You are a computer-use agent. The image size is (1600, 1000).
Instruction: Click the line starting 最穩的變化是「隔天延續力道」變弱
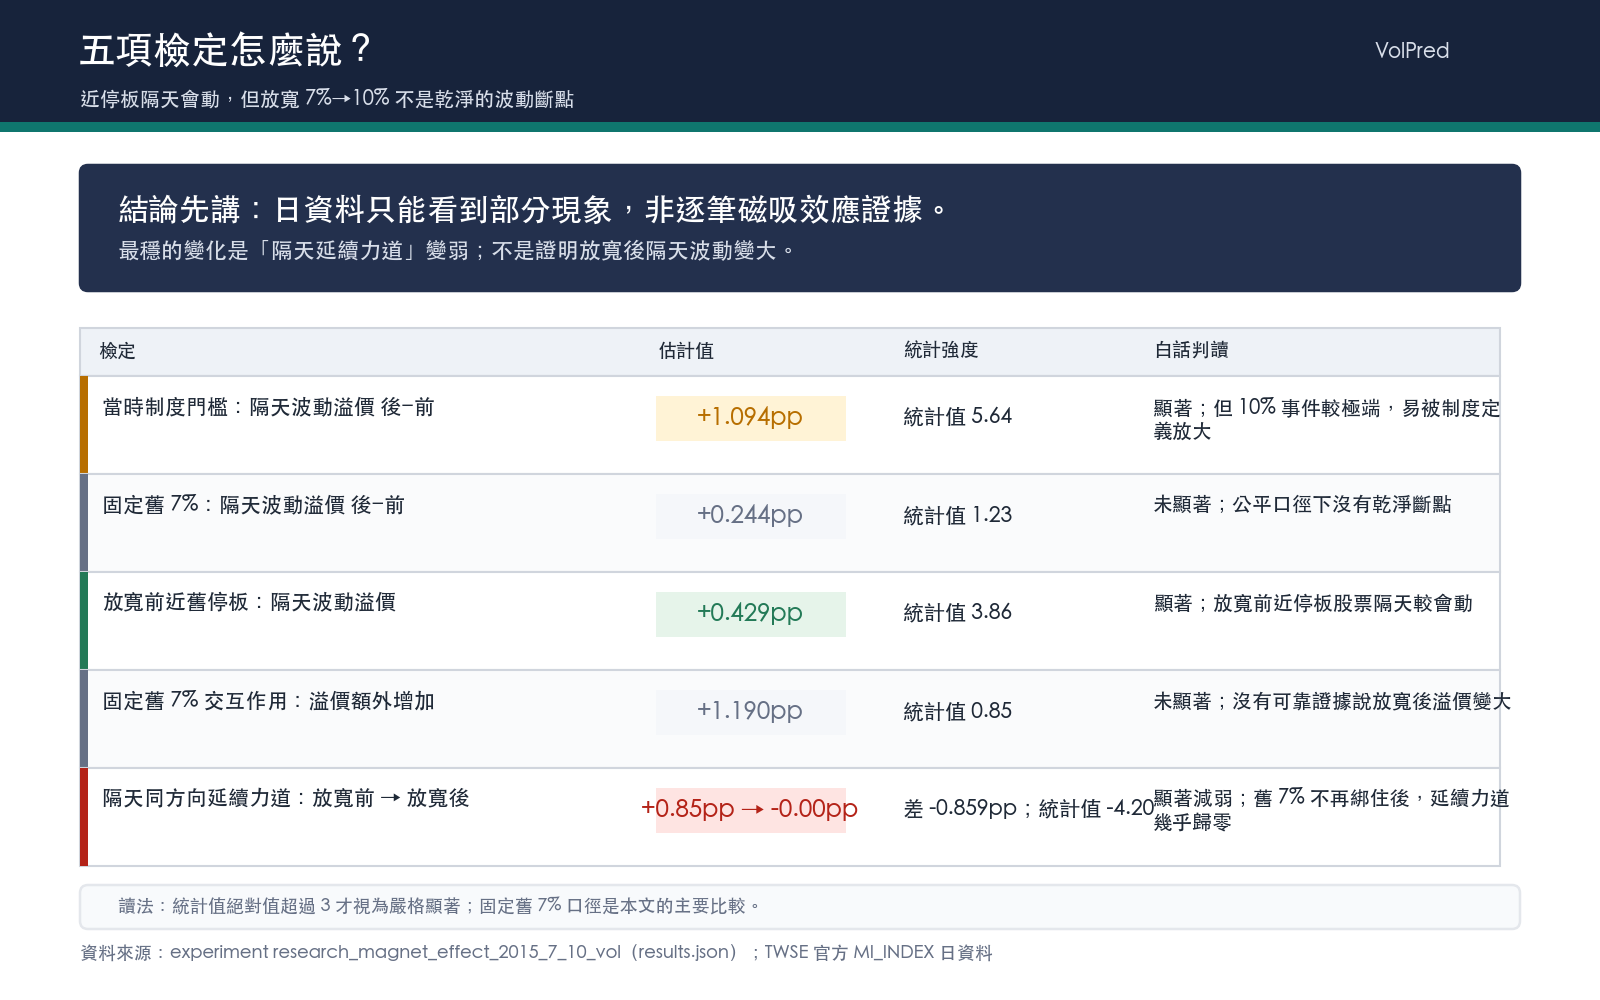456,251
